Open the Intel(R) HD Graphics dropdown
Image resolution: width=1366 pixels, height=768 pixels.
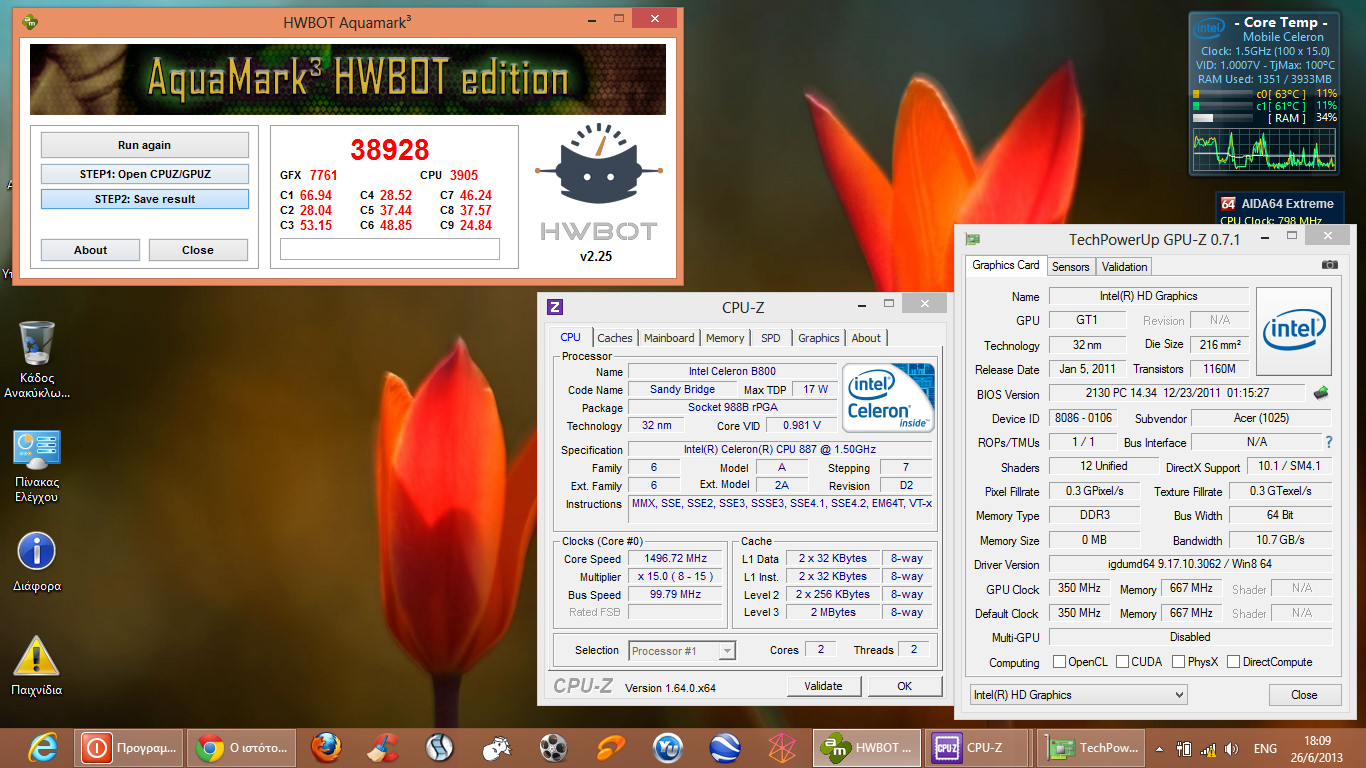click(1079, 695)
